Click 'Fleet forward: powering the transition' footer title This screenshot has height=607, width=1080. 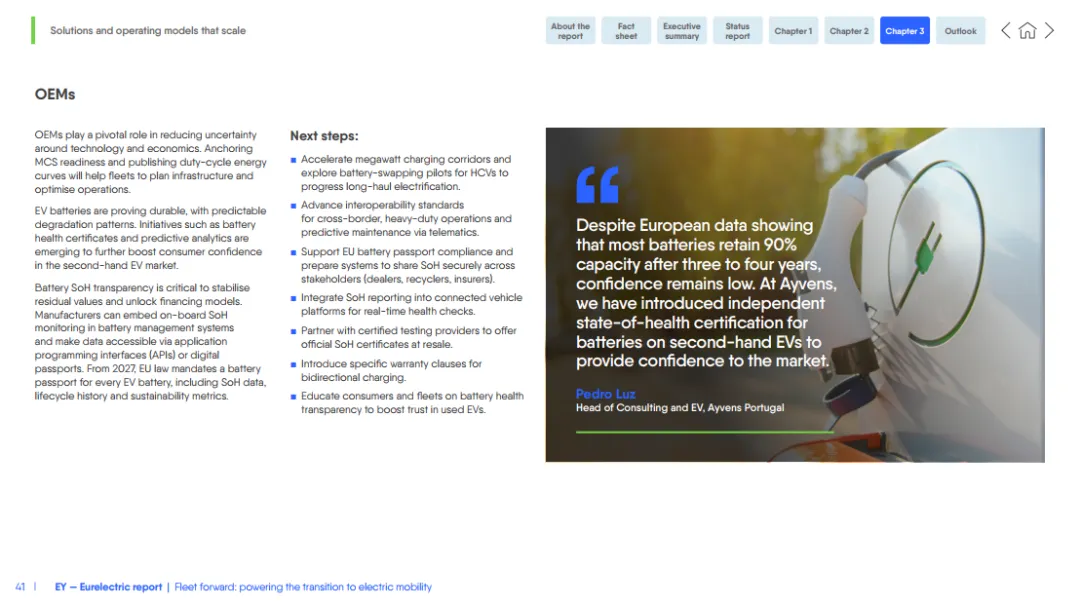(x=303, y=587)
